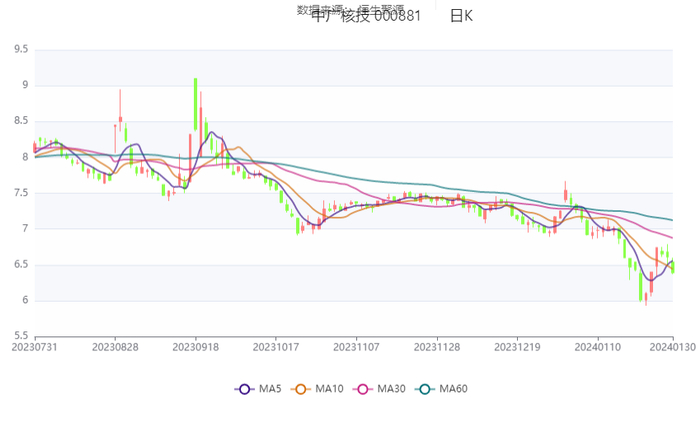Click x-axis date label 20231107

click(356, 347)
